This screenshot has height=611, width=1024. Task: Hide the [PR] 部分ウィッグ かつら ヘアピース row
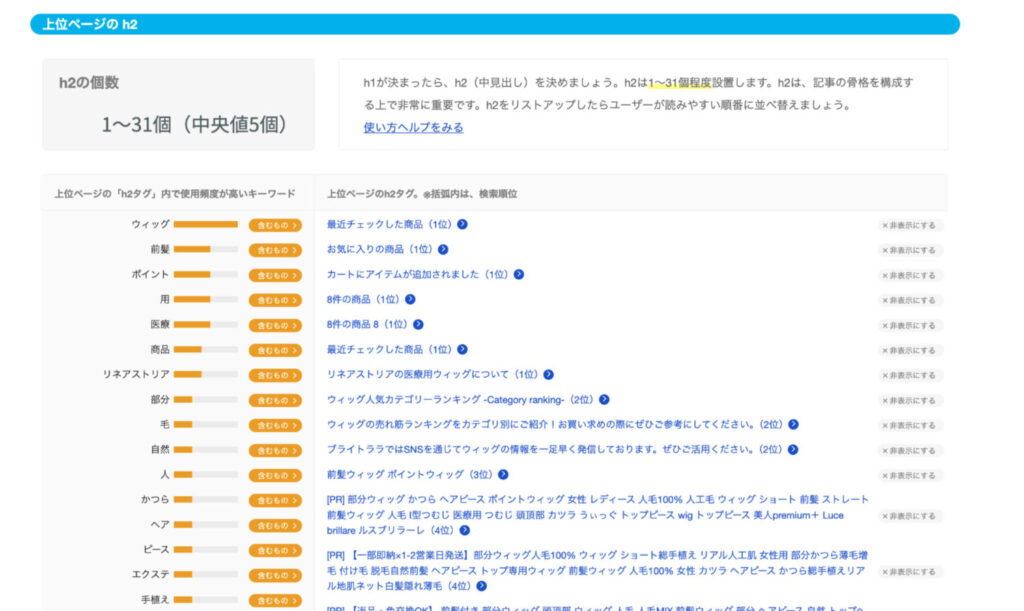(x=909, y=516)
